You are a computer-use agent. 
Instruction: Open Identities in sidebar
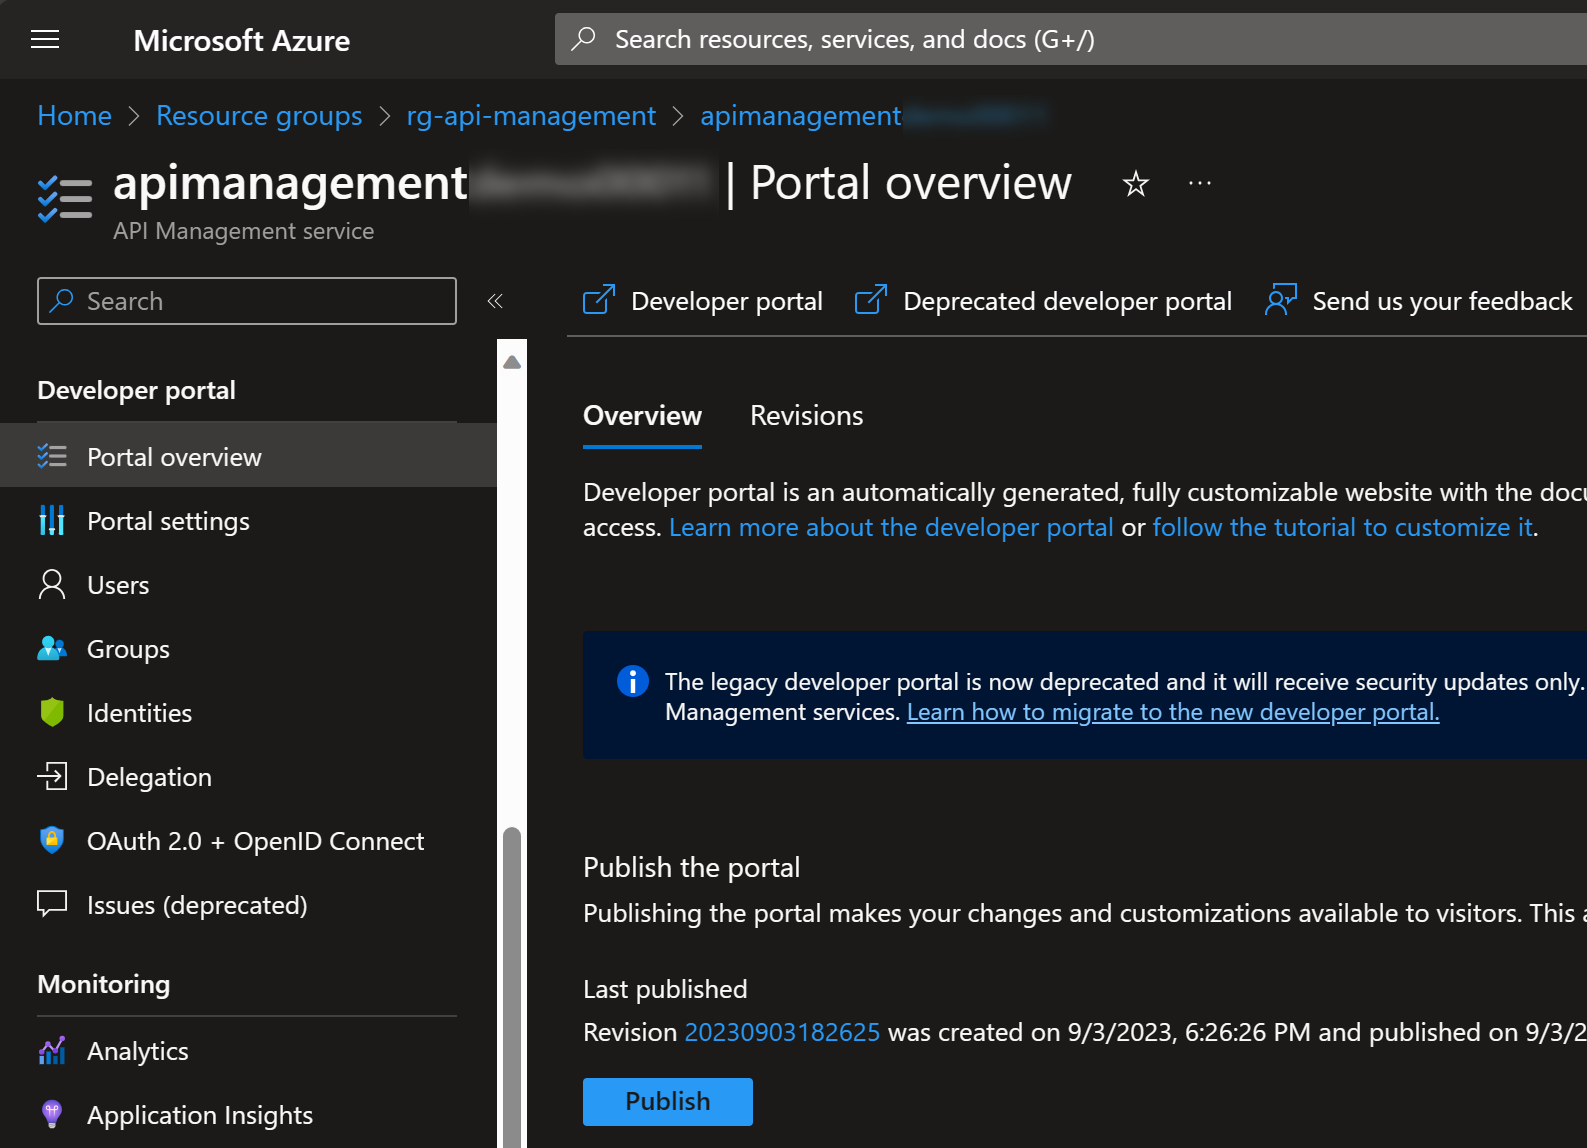click(248, 712)
